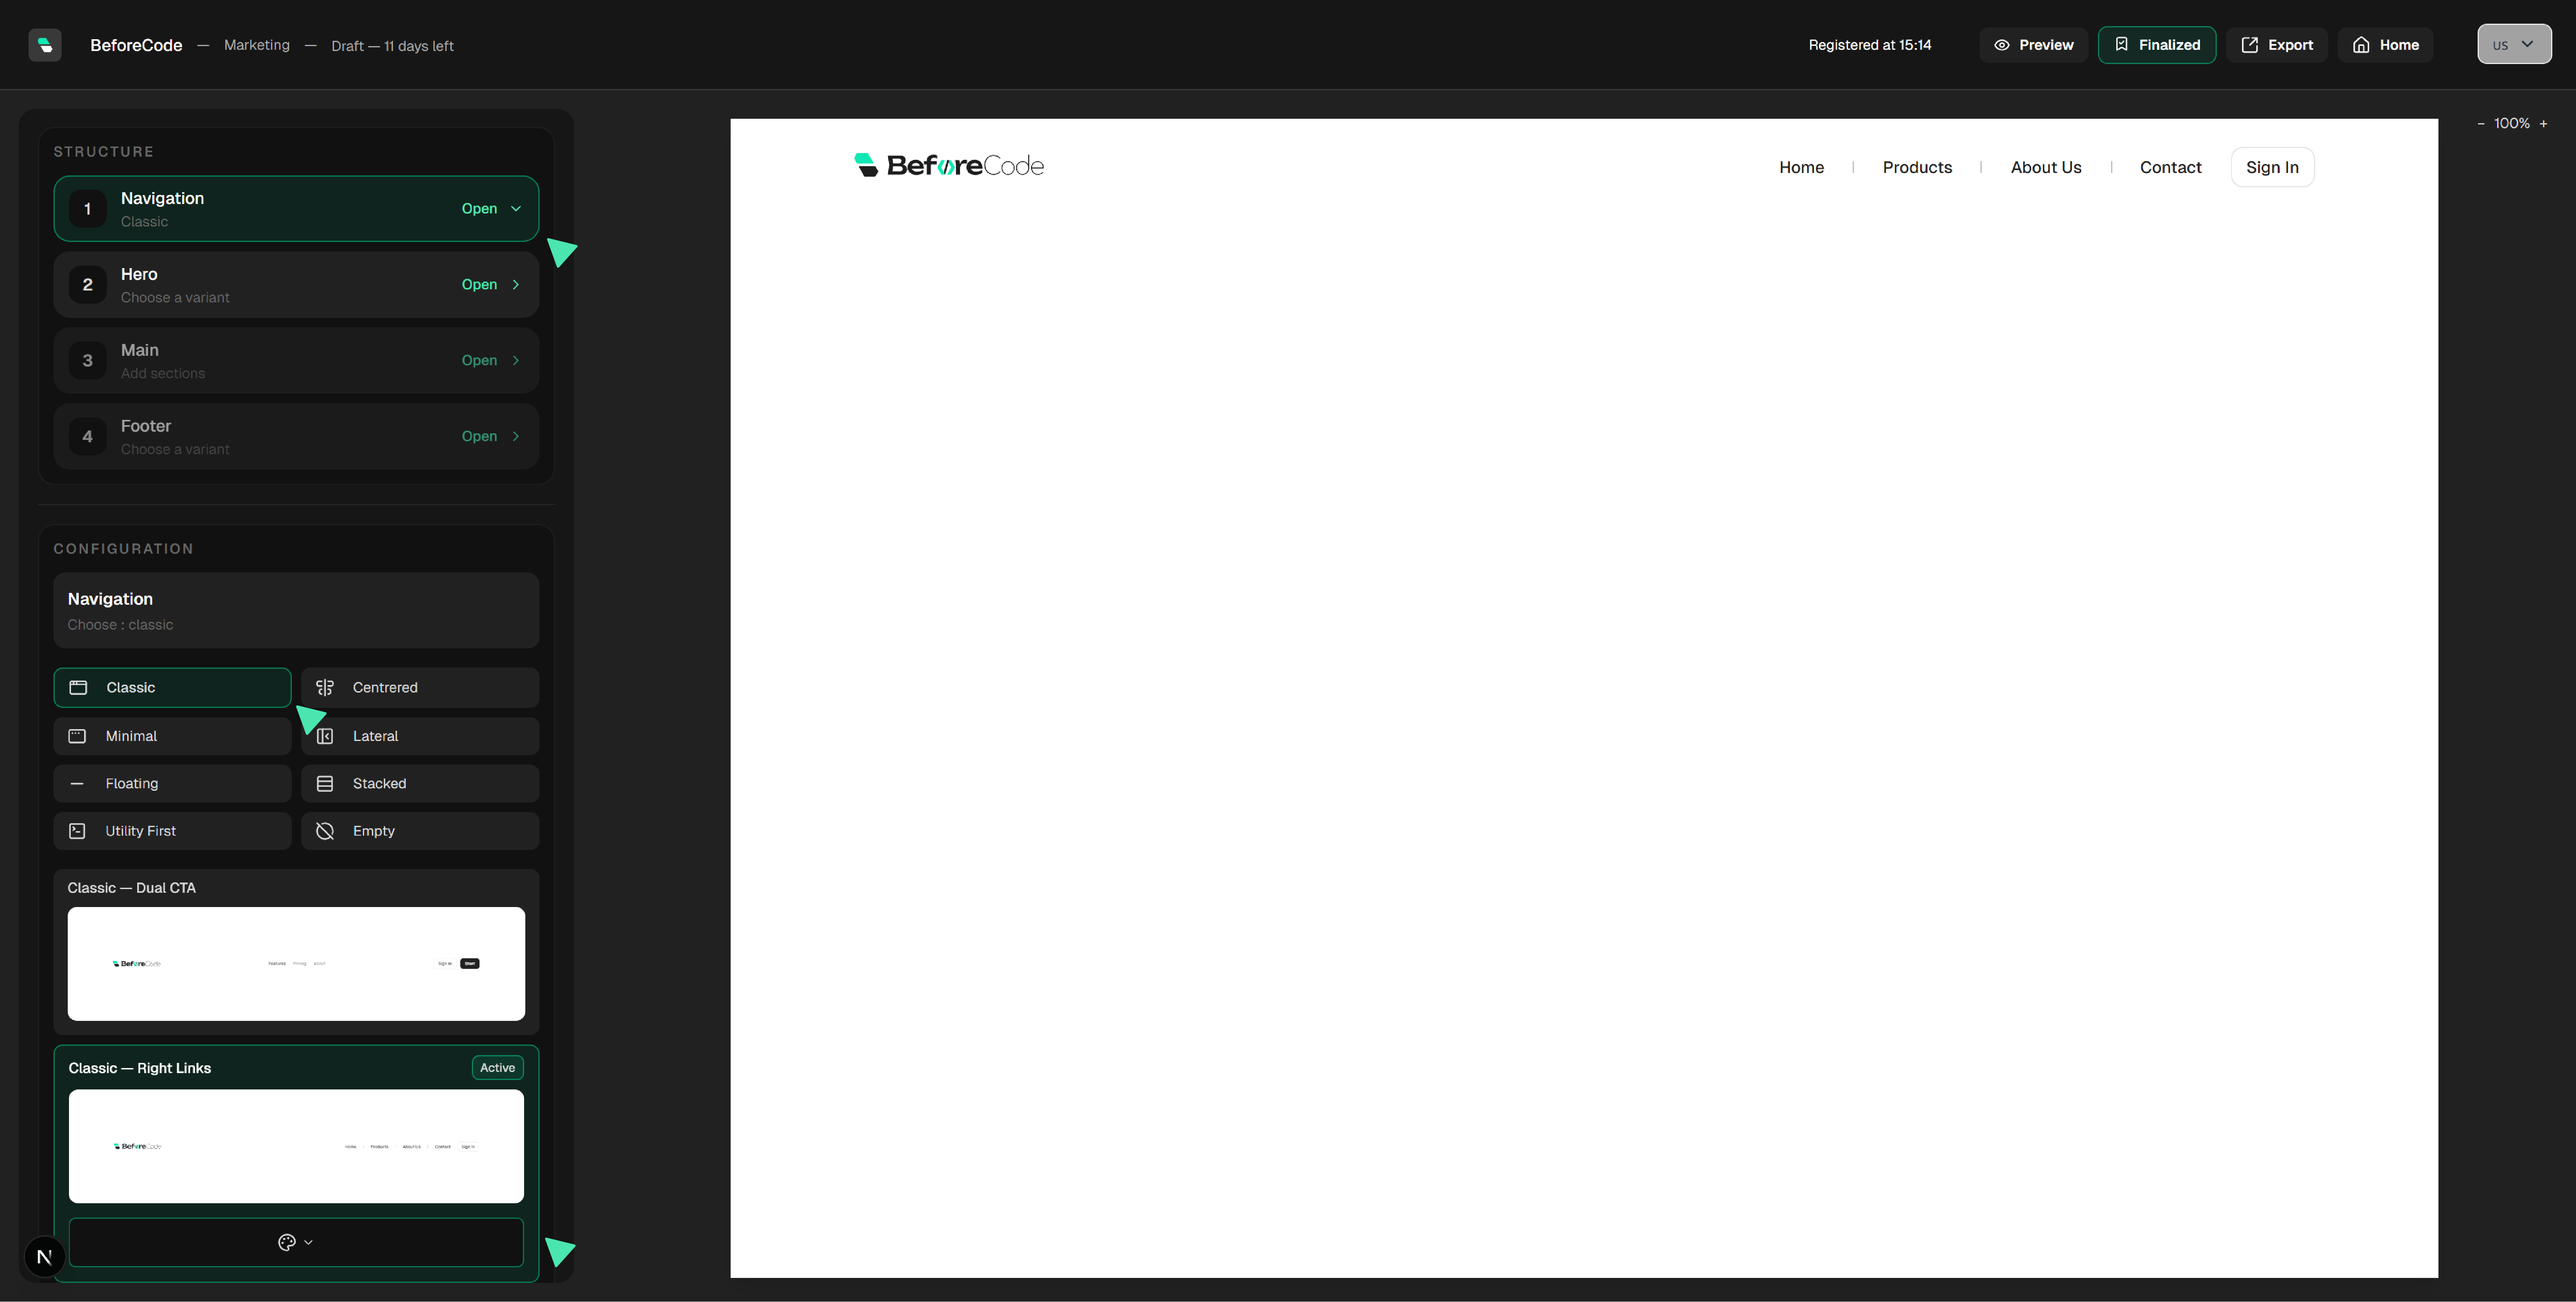Image resolution: width=2576 pixels, height=1302 pixels.
Task: Click the Choose : classic subtitle
Action: pos(120,625)
